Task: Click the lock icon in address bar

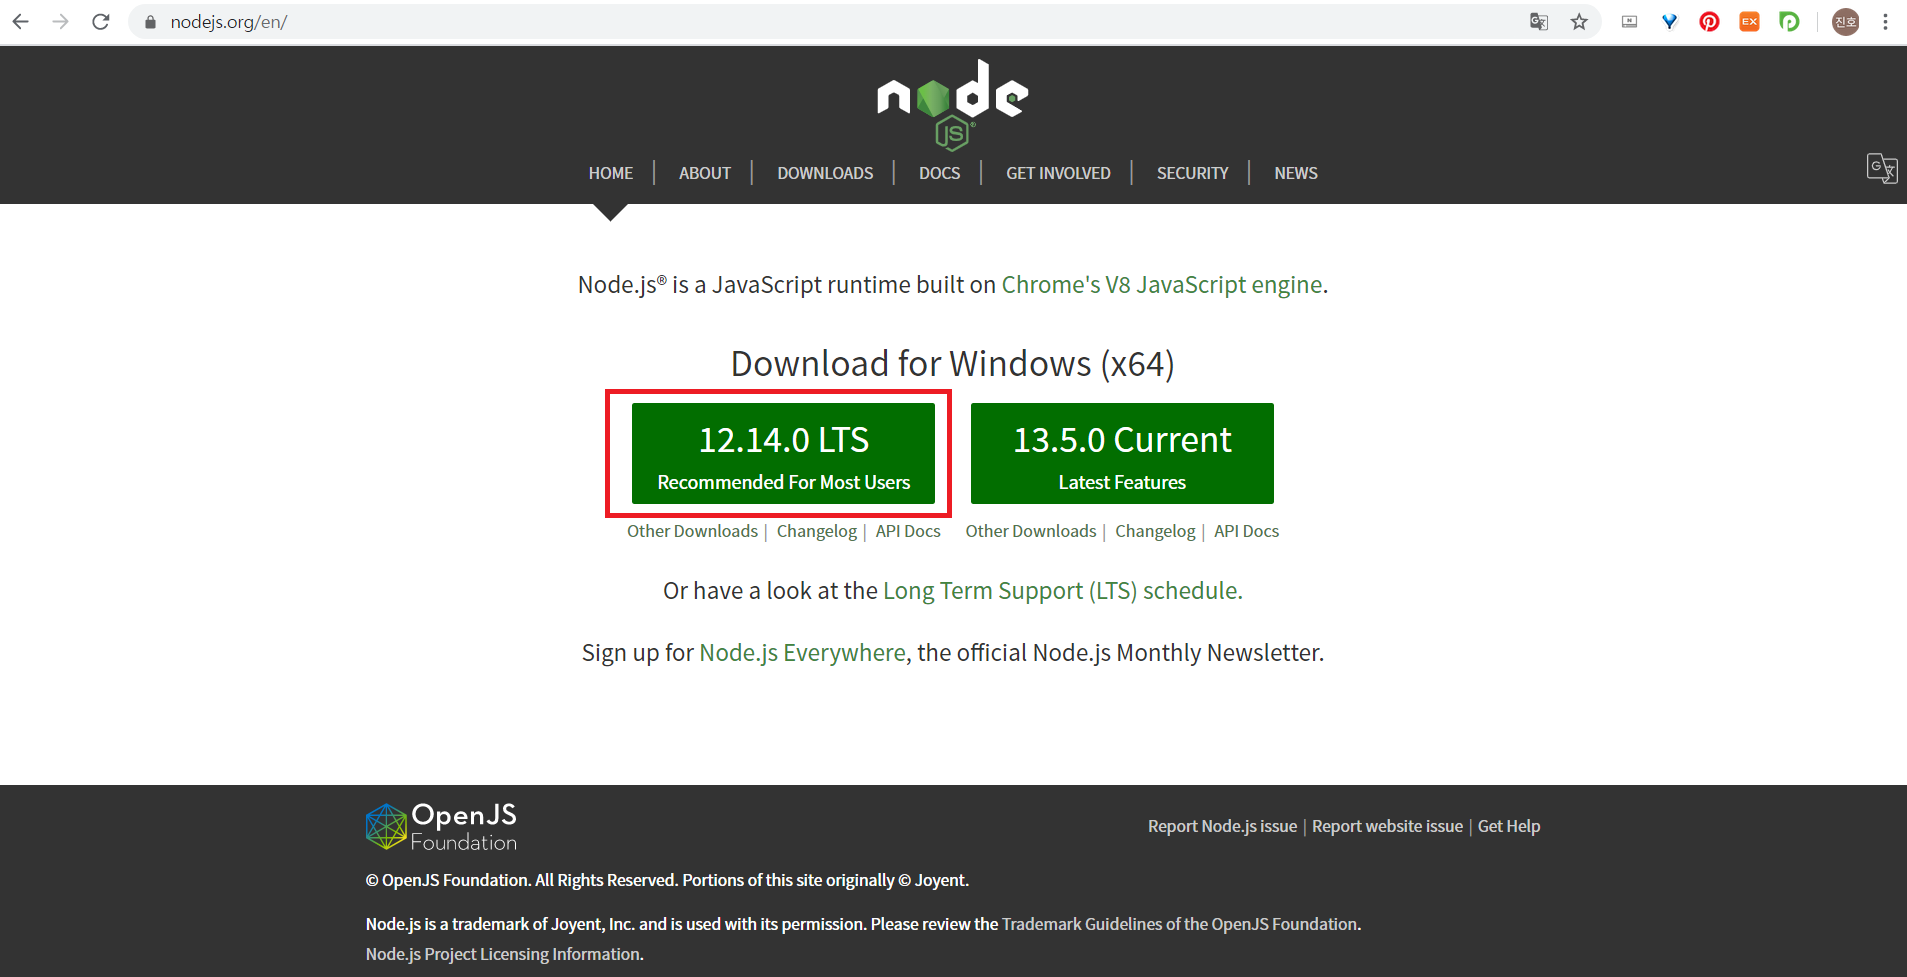Action: click(150, 22)
